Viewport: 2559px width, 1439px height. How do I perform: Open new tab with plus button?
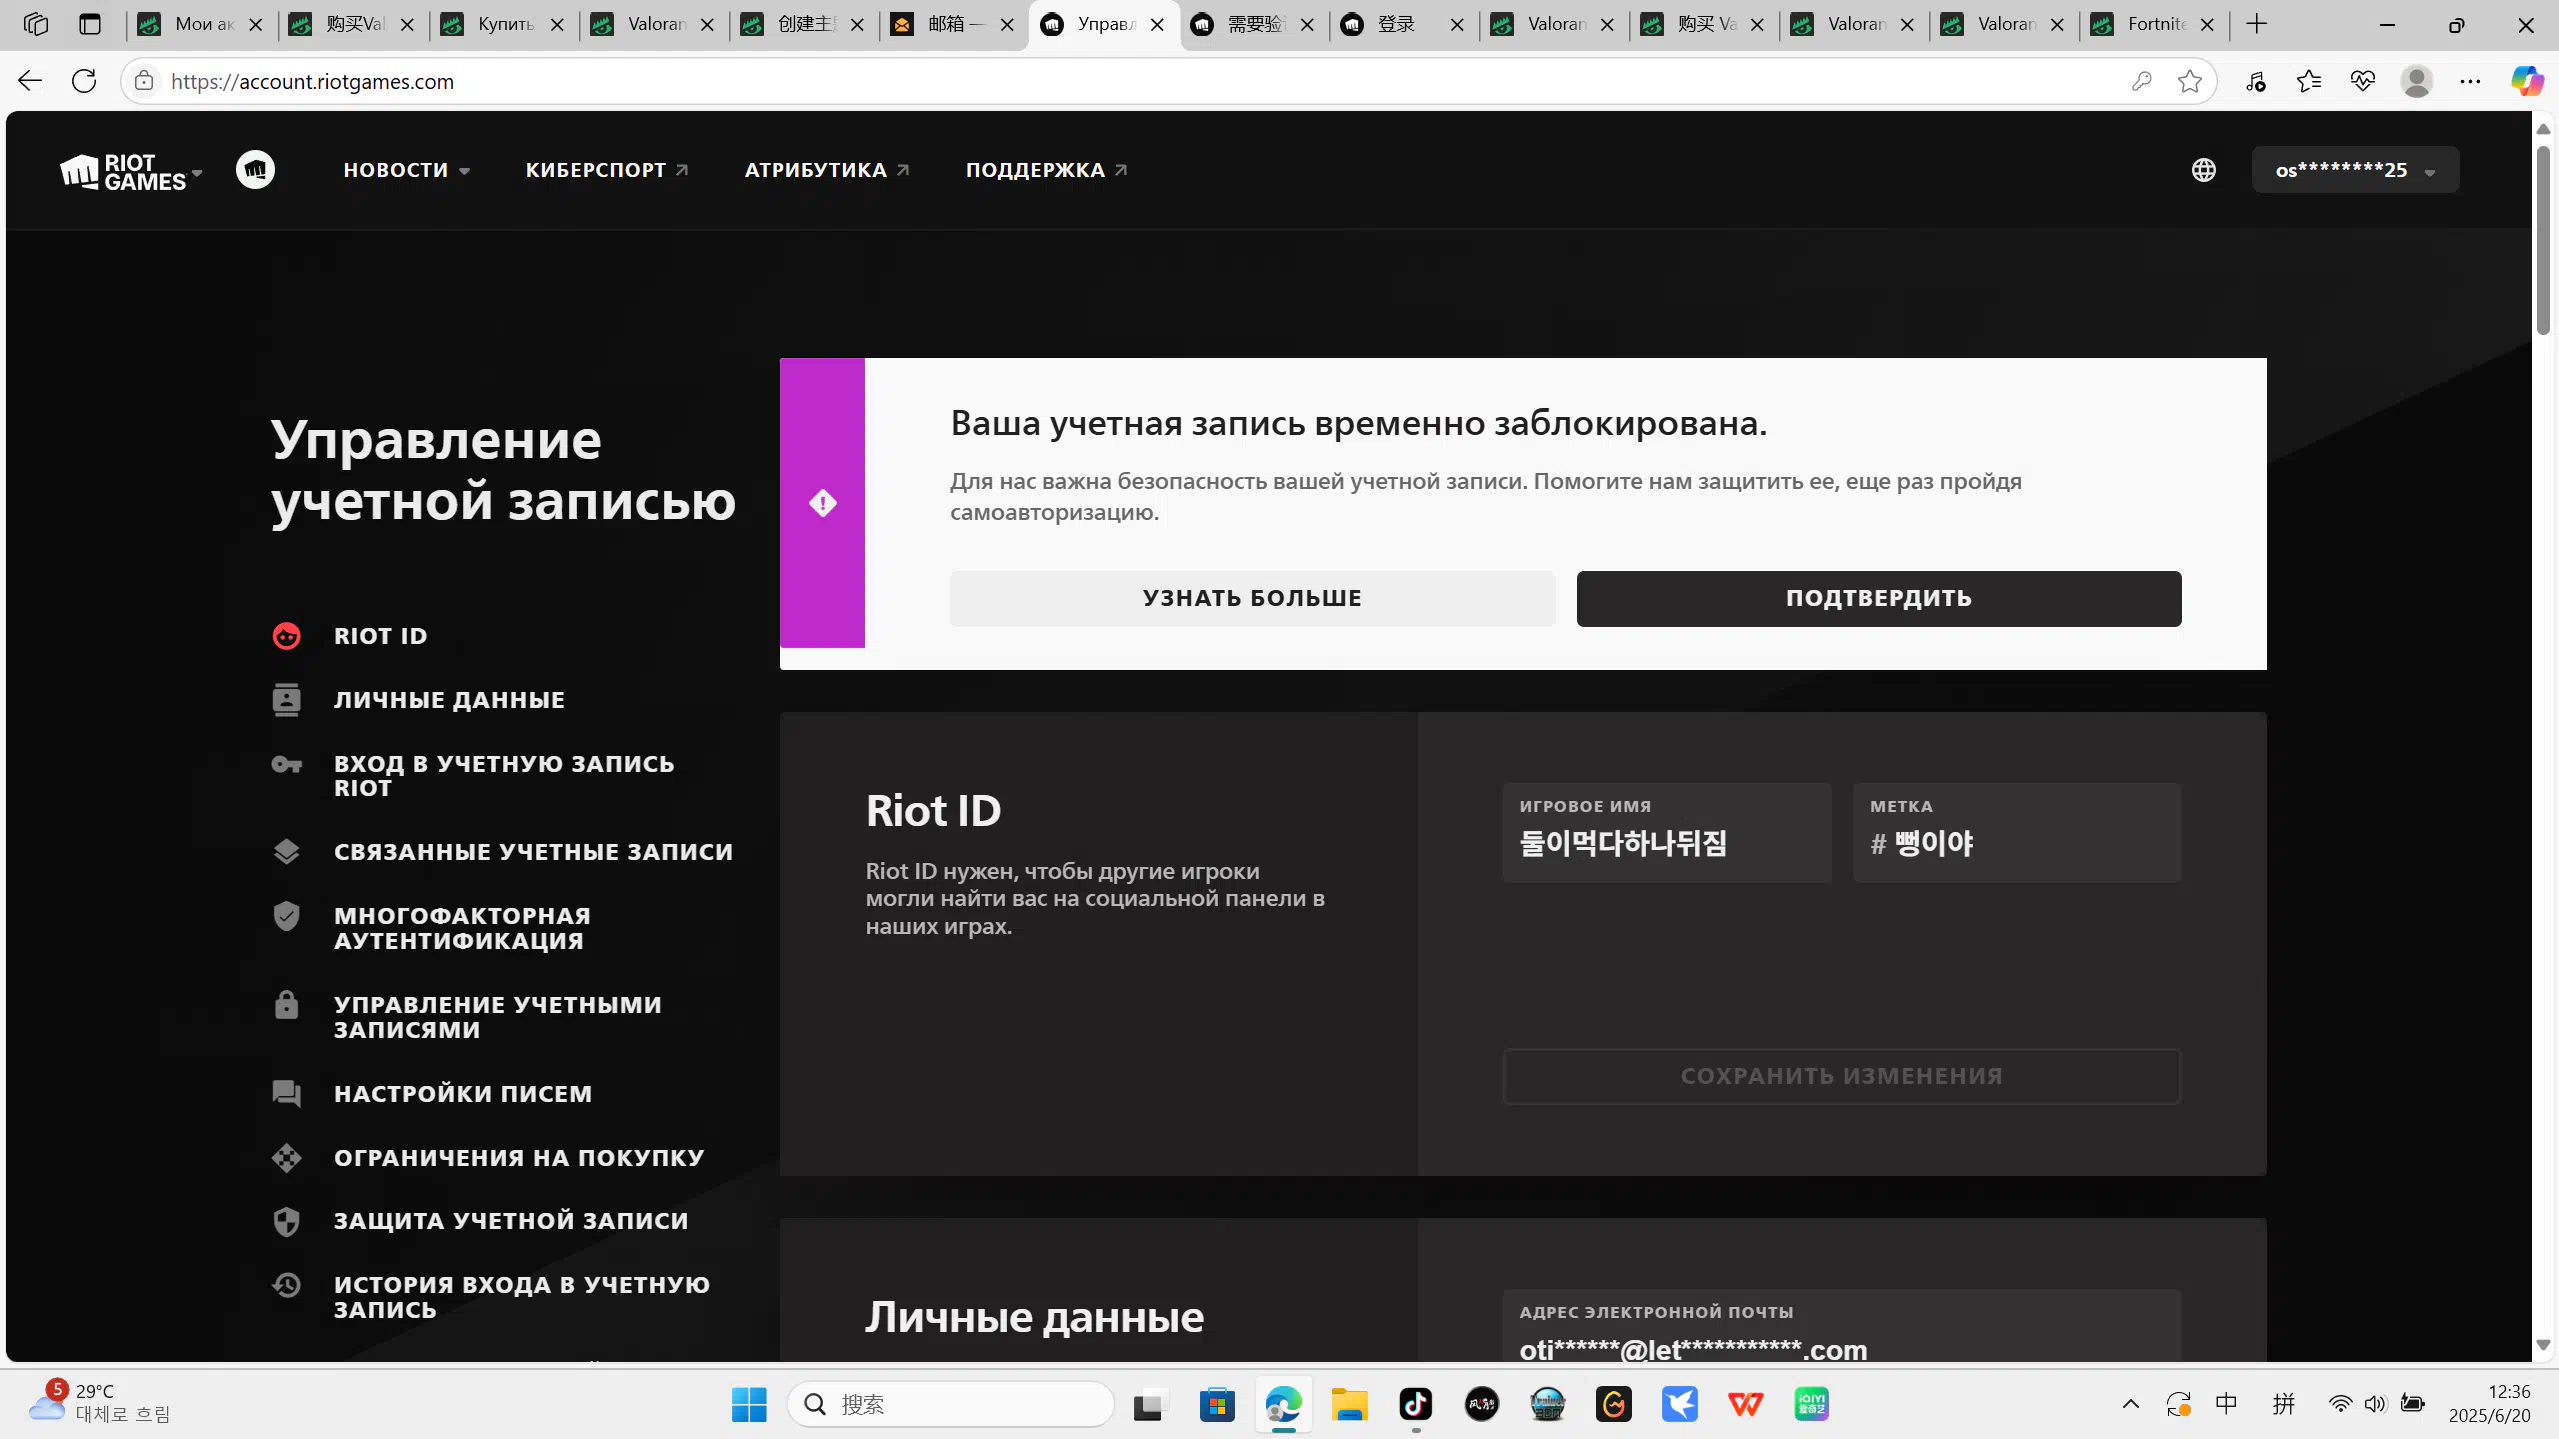click(2257, 24)
